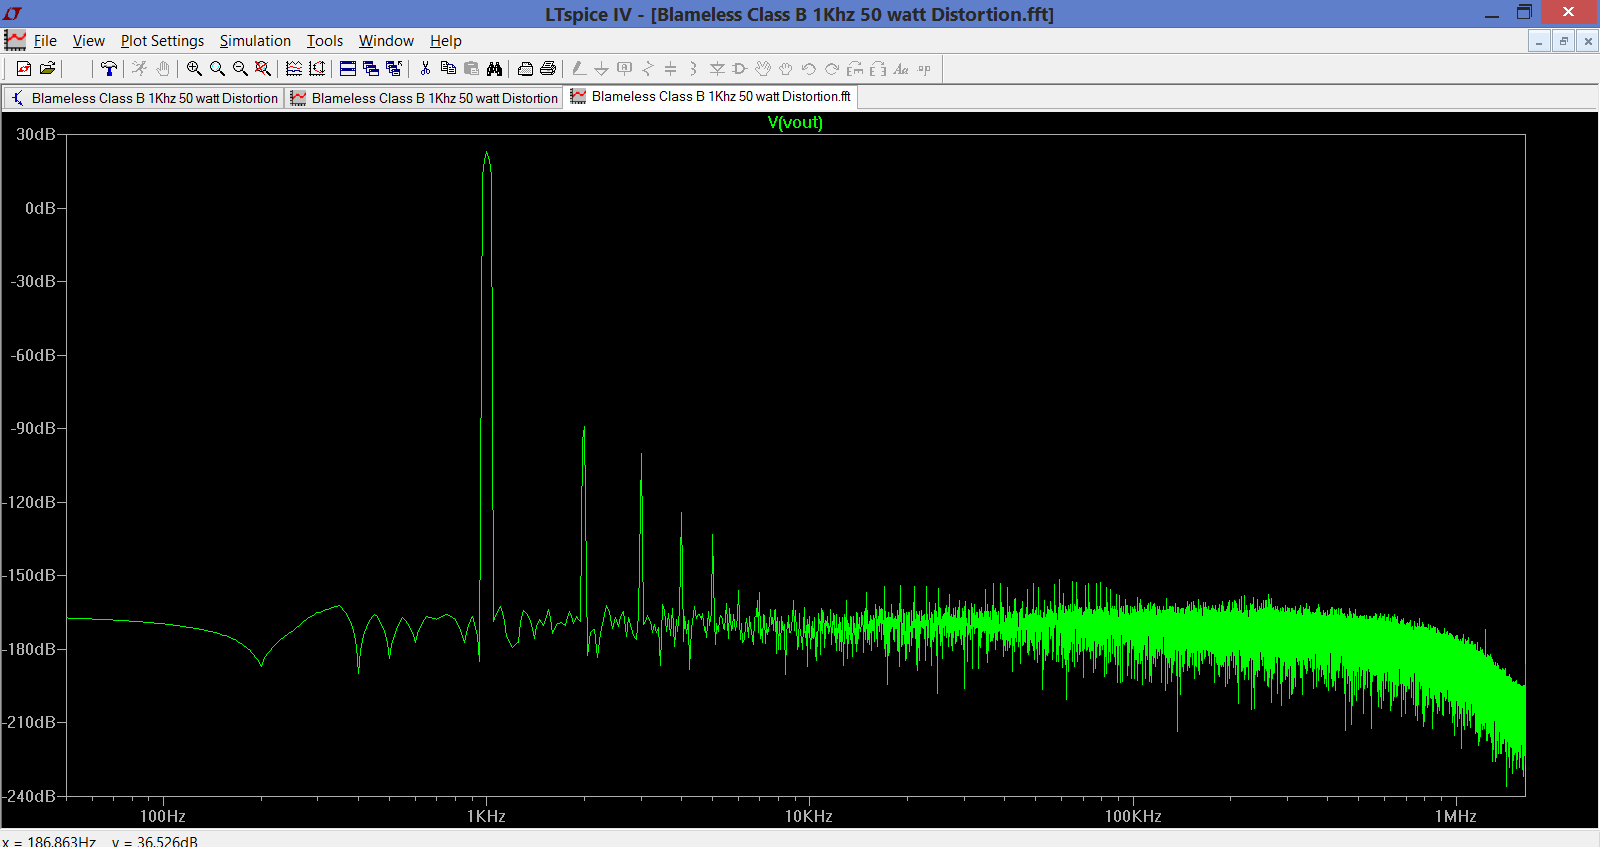Click the Zoom Full Extents icon
Screen dimensions: 1600x847
coord(263,69)
